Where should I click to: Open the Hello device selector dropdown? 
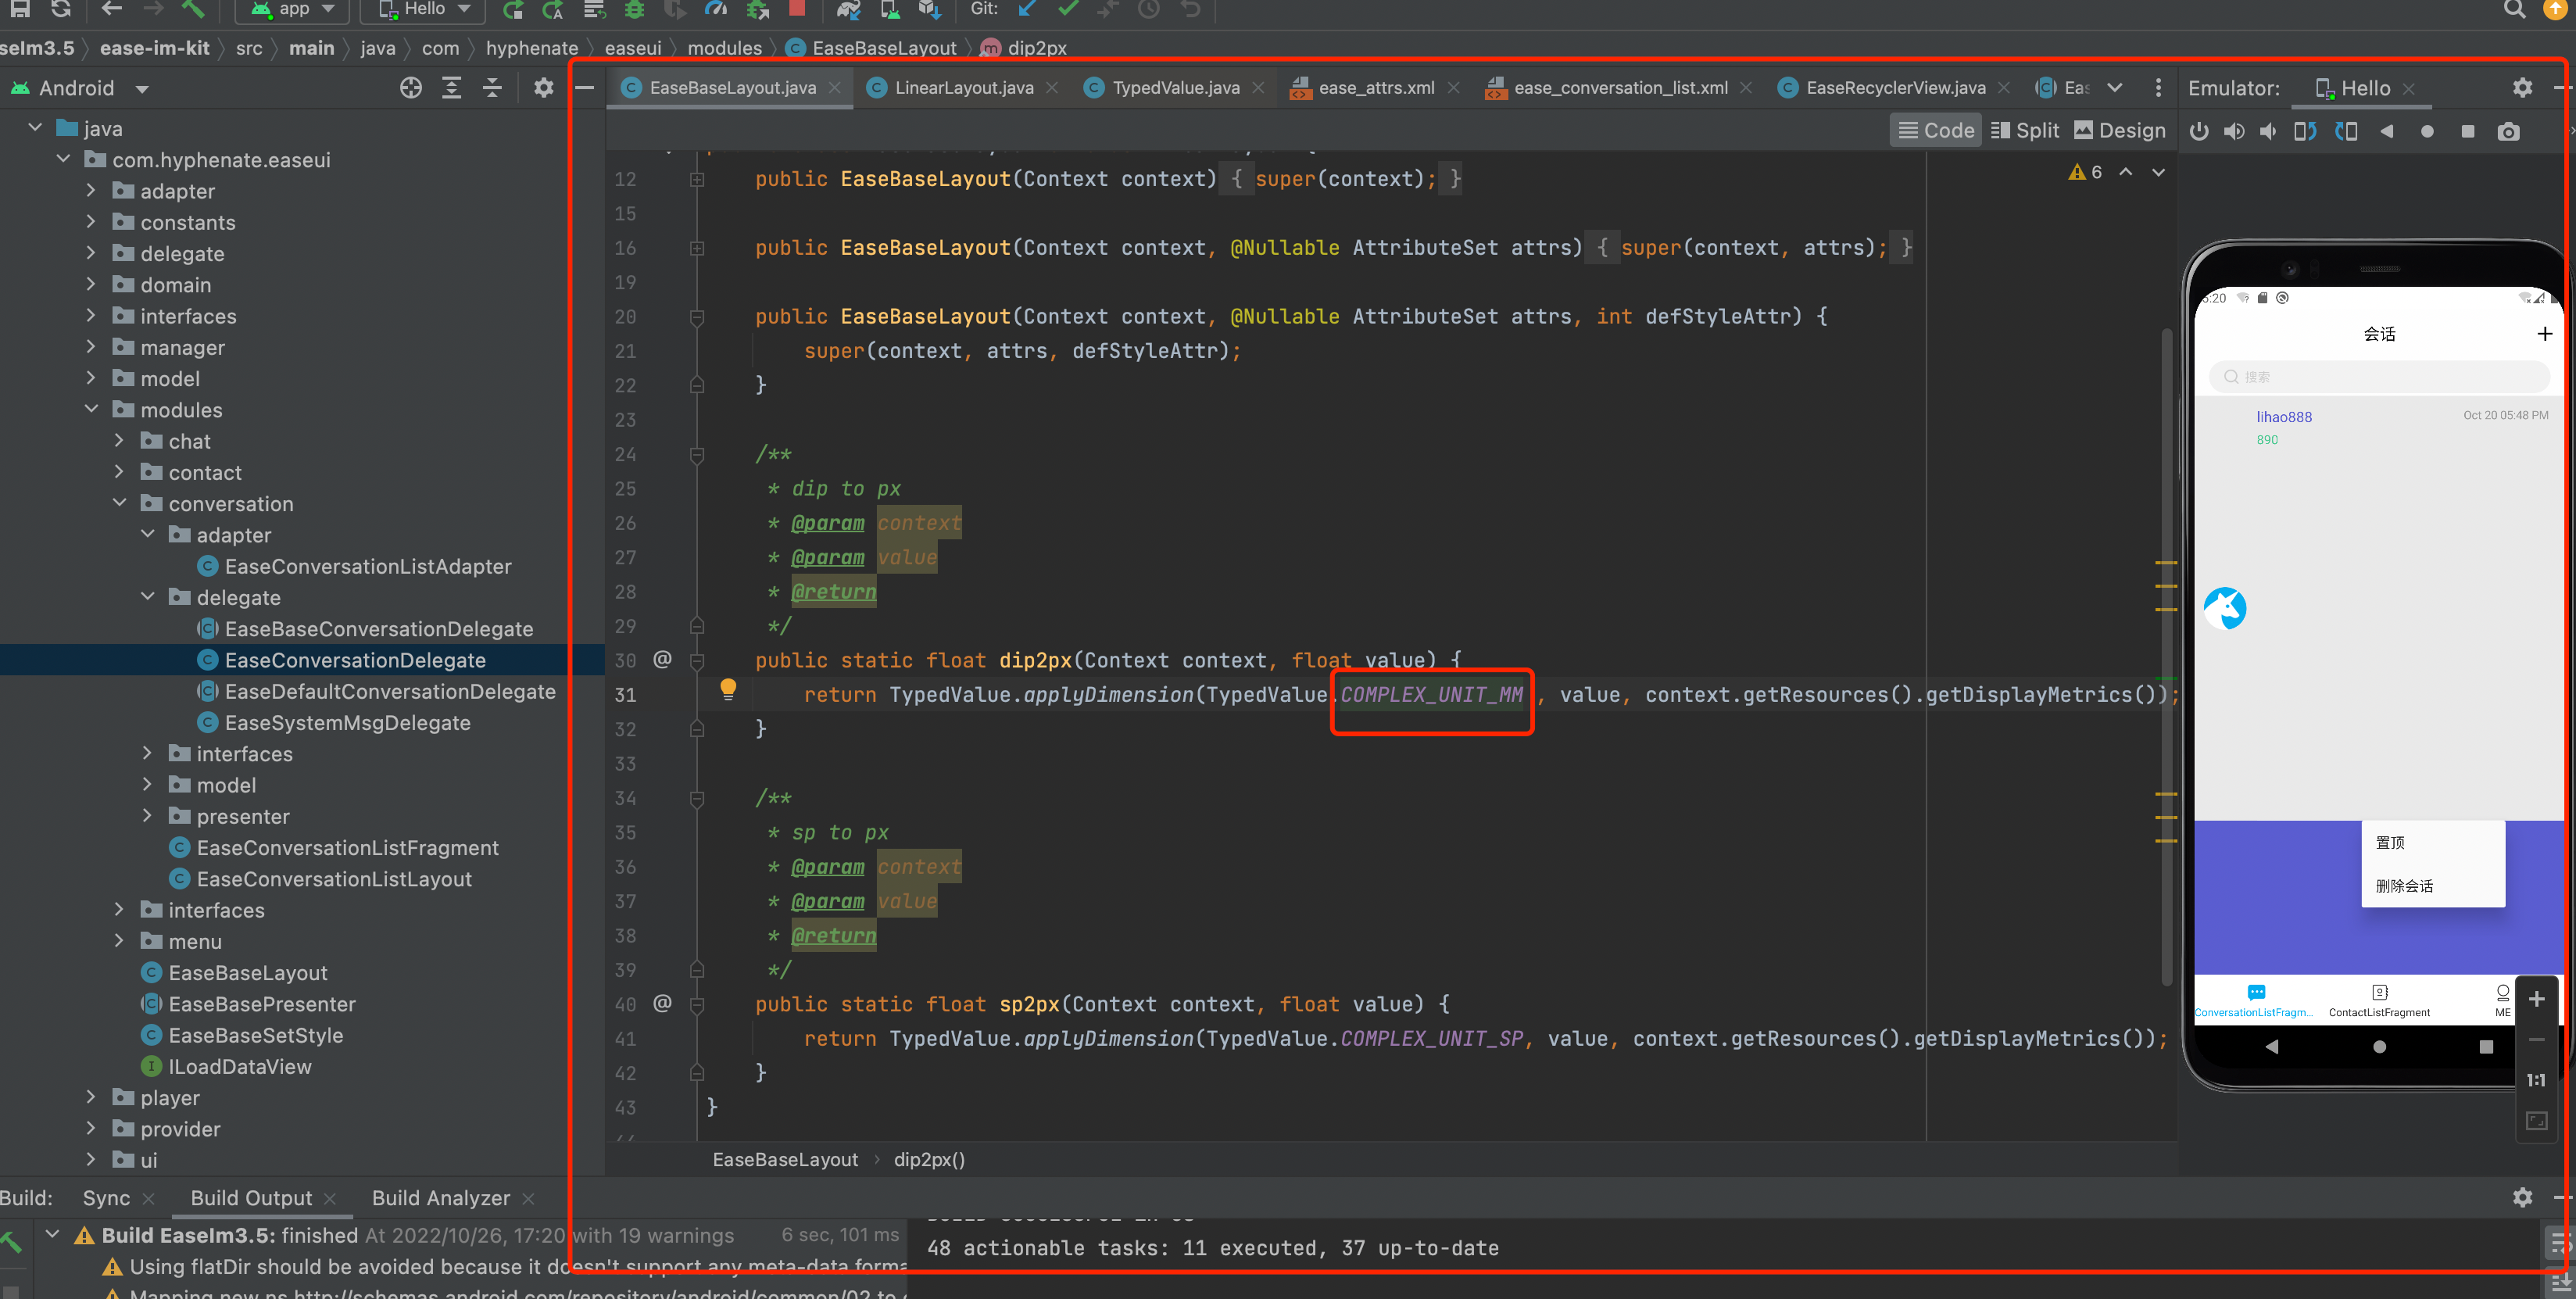[424, 9]
